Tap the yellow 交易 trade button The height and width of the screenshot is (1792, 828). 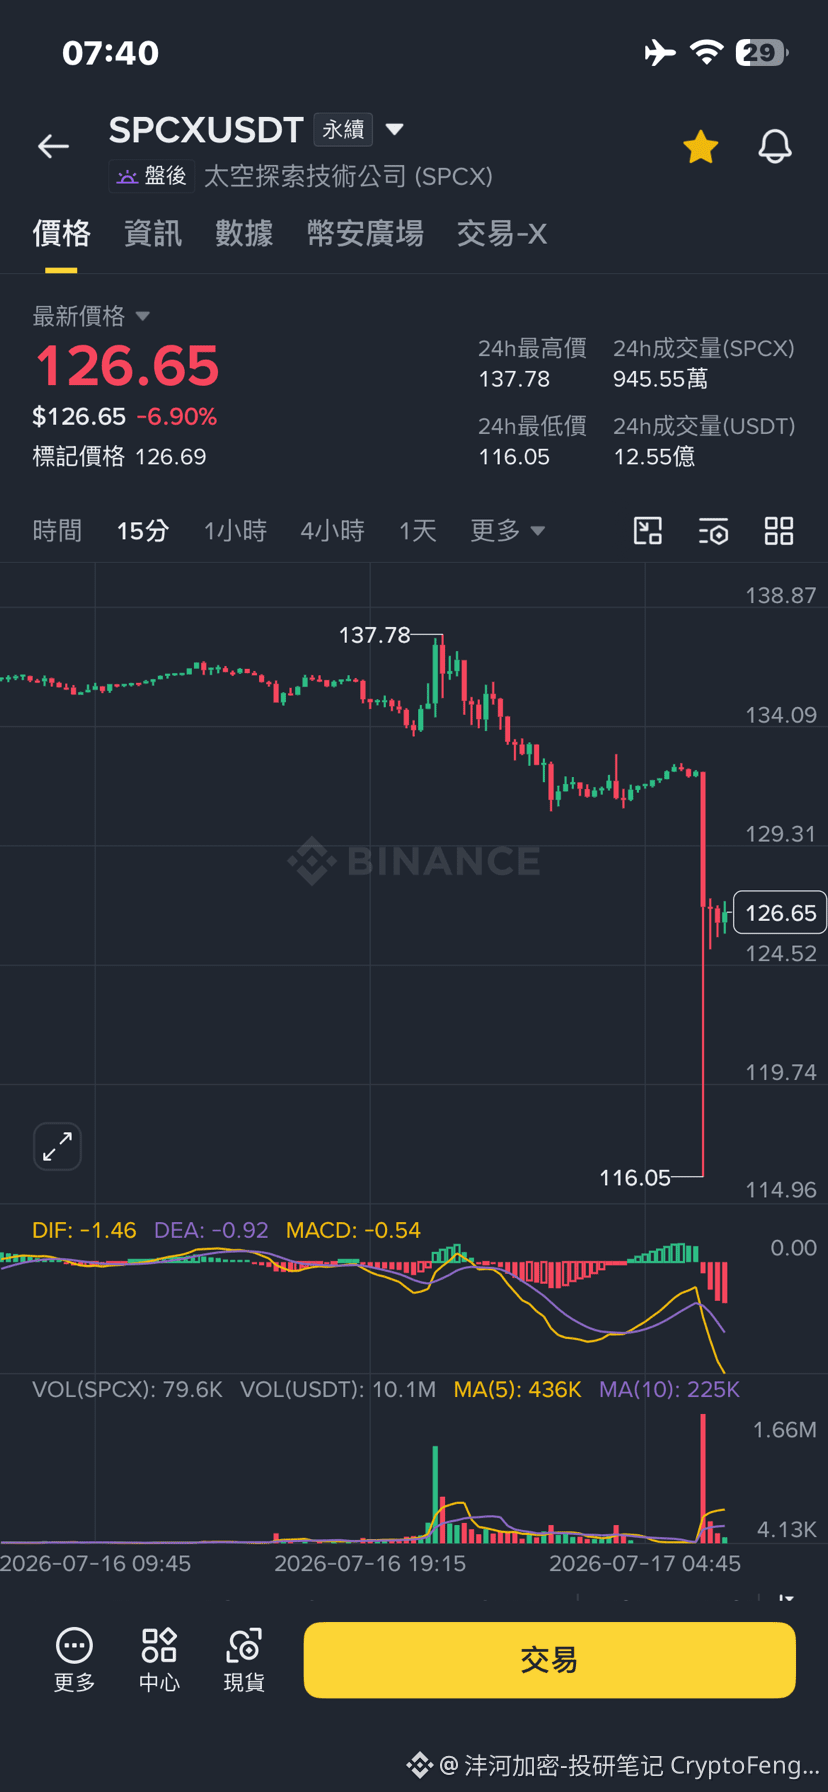click(x=549, y=1660)
